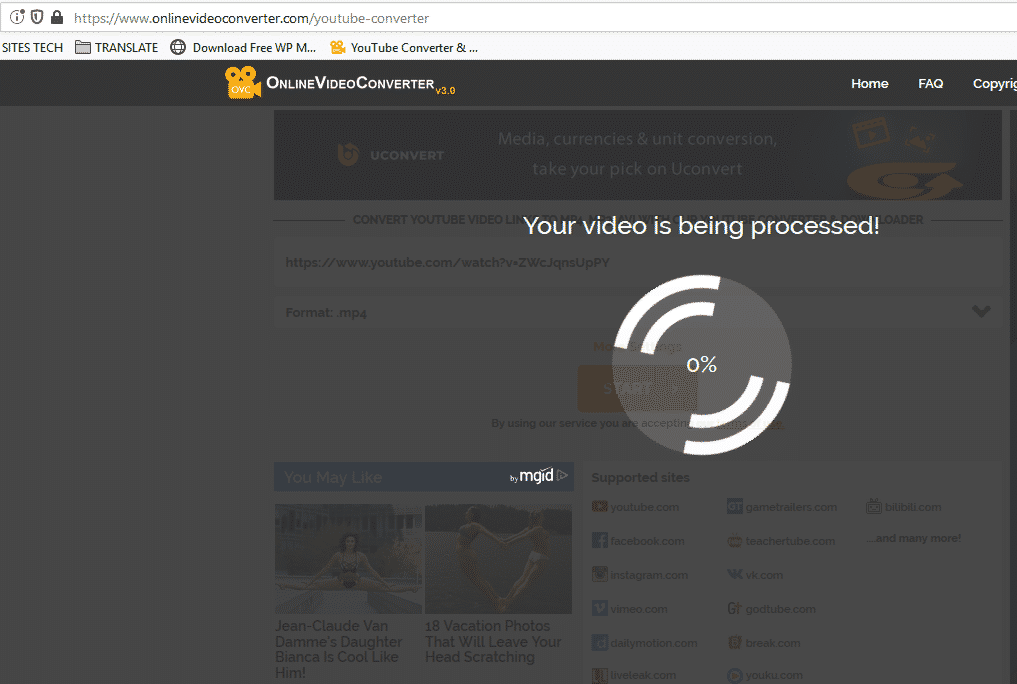This screenshot has height=684, width=1017.
Task: Click the mgid sponsor logo
Action: (x=538, y=476)
